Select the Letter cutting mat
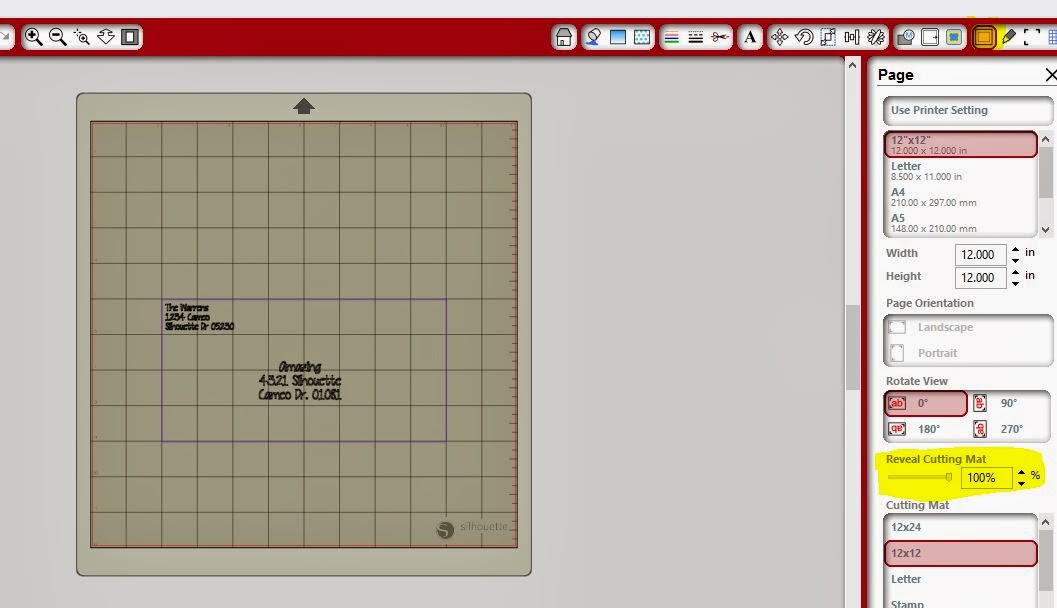The image size is (1057, 608). [x=961, y=579]
